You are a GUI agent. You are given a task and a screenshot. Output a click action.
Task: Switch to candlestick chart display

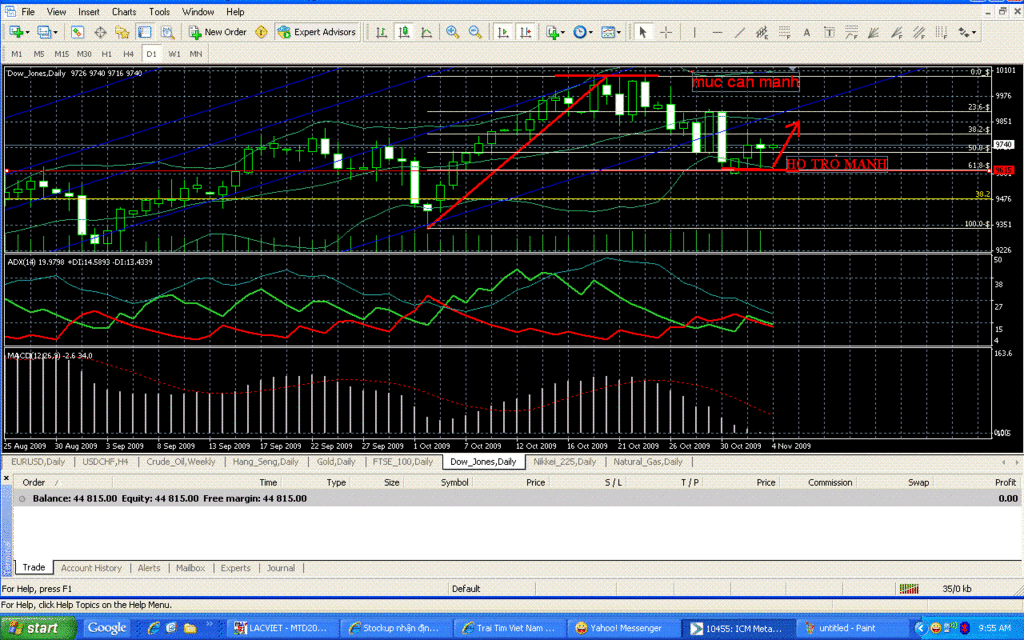(x=404, y=32)
